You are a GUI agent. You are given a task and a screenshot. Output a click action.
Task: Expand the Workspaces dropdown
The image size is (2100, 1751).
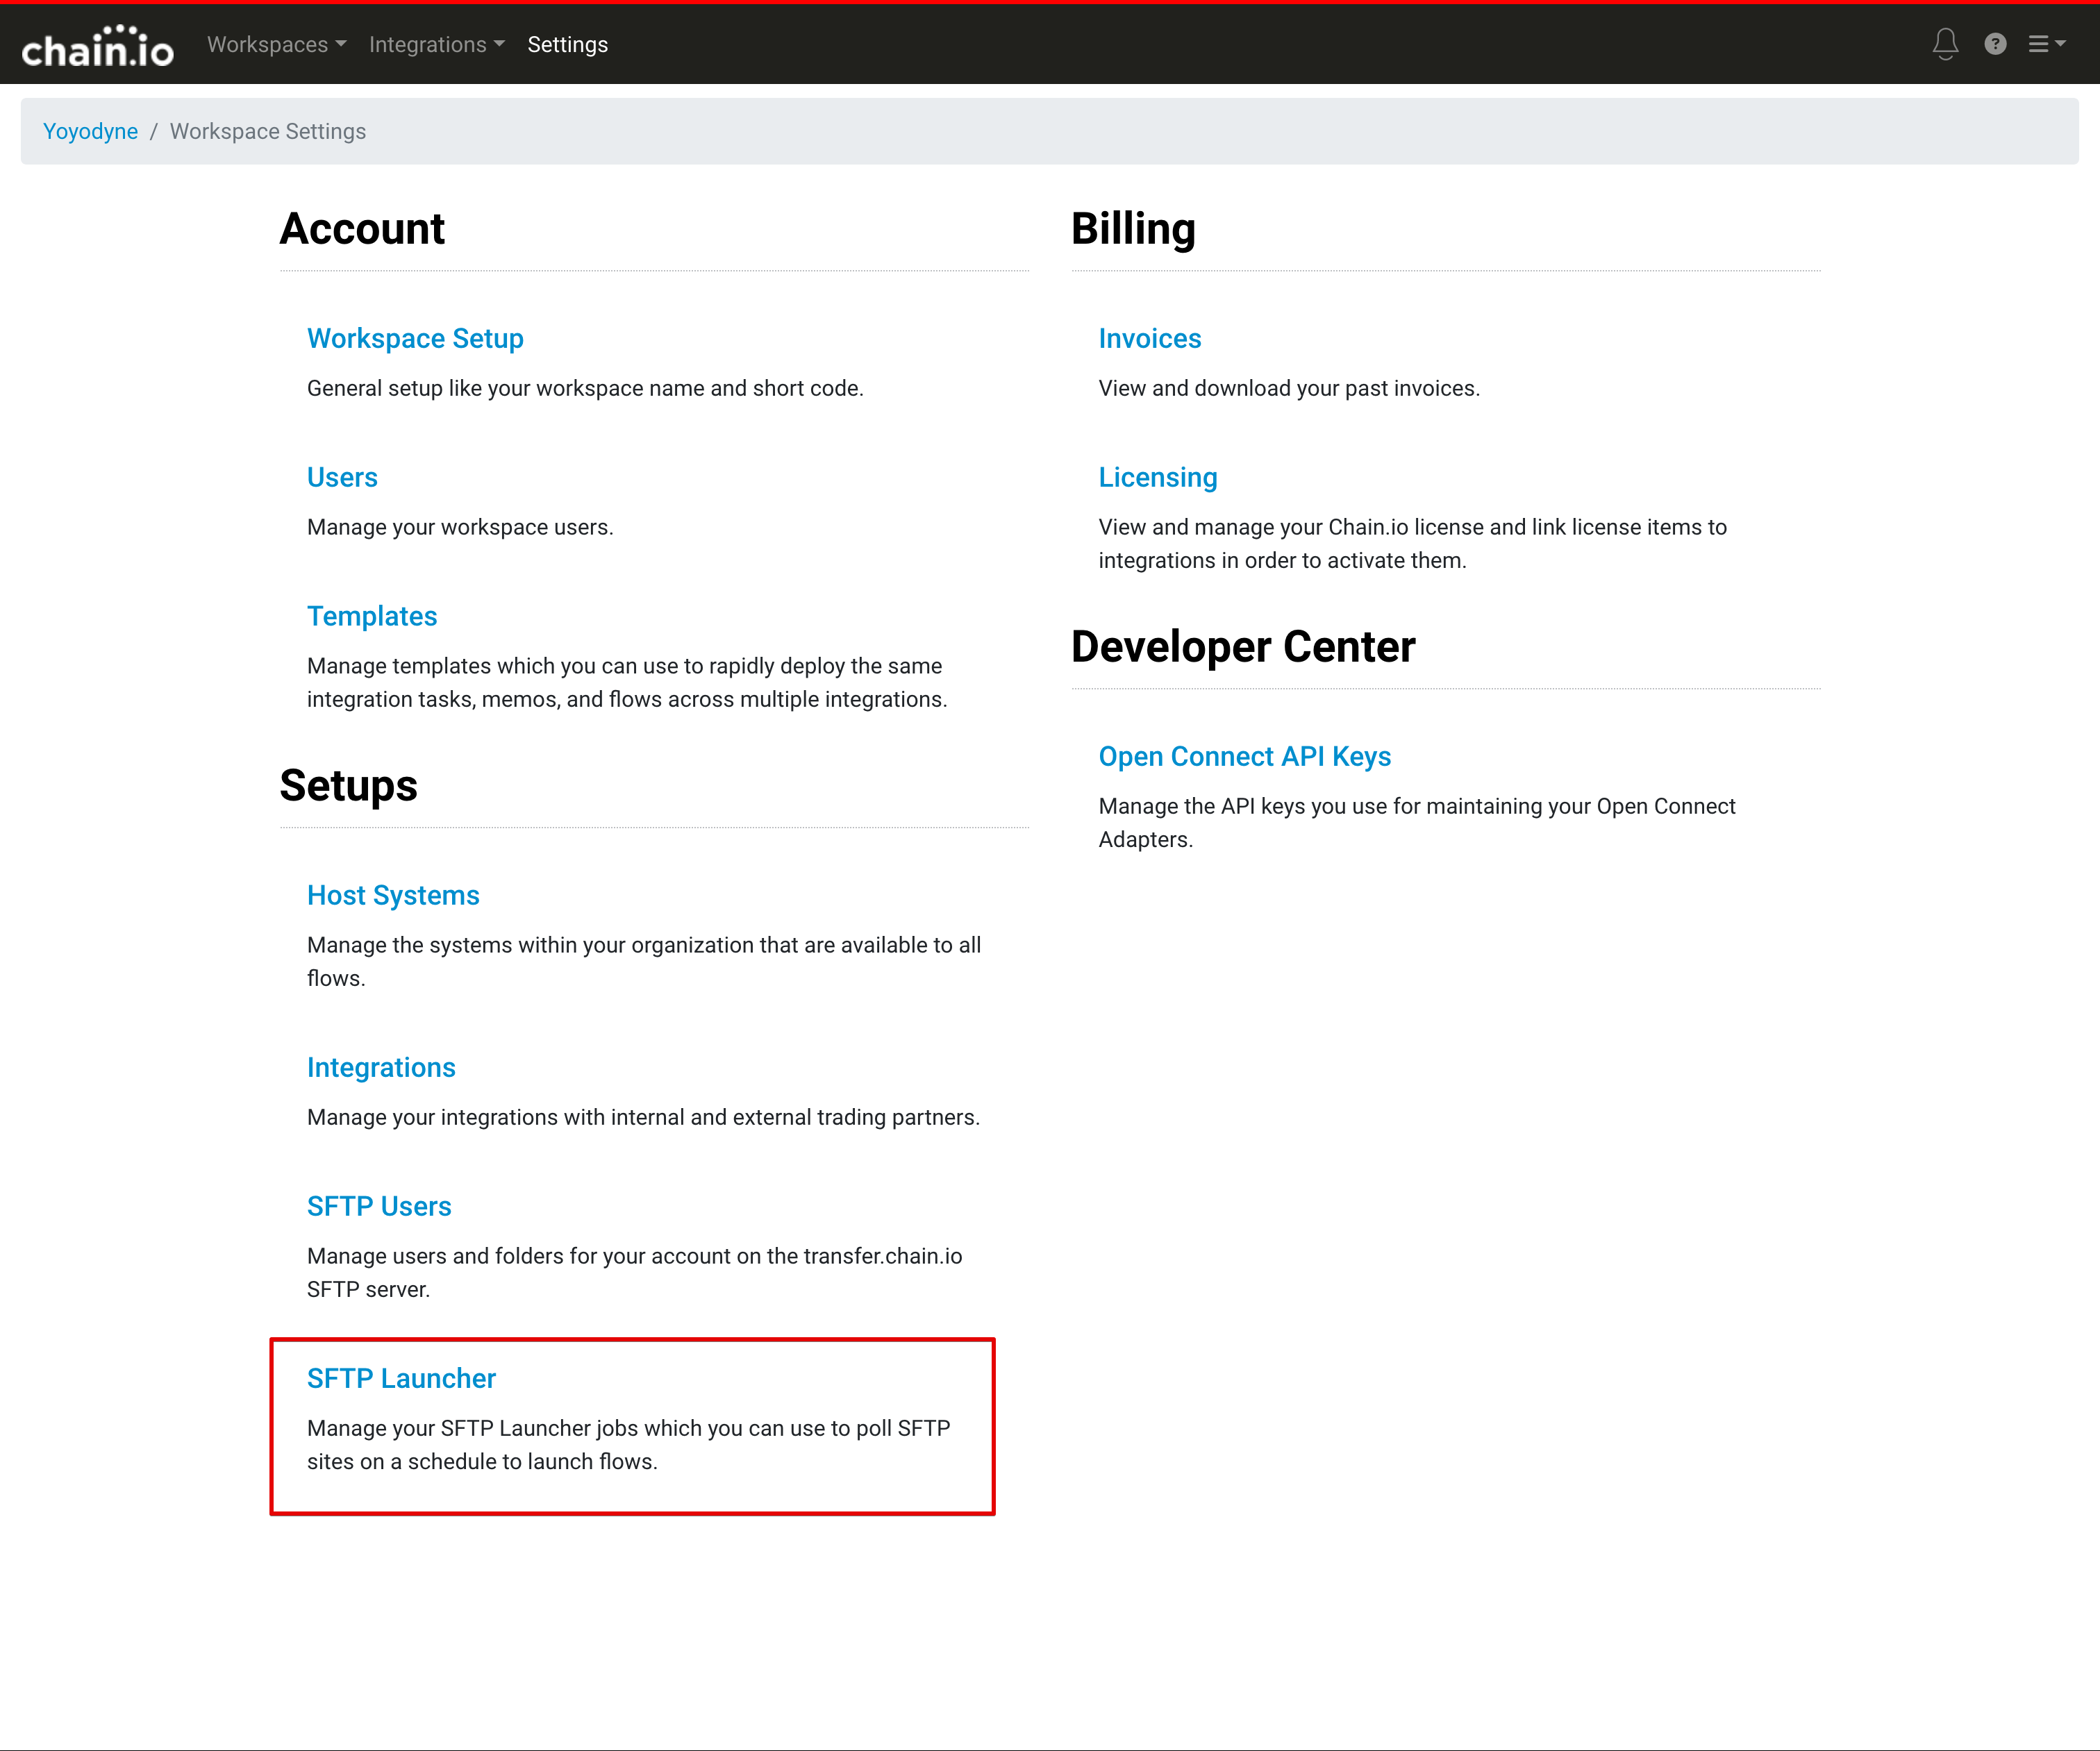tap(276, 44)
